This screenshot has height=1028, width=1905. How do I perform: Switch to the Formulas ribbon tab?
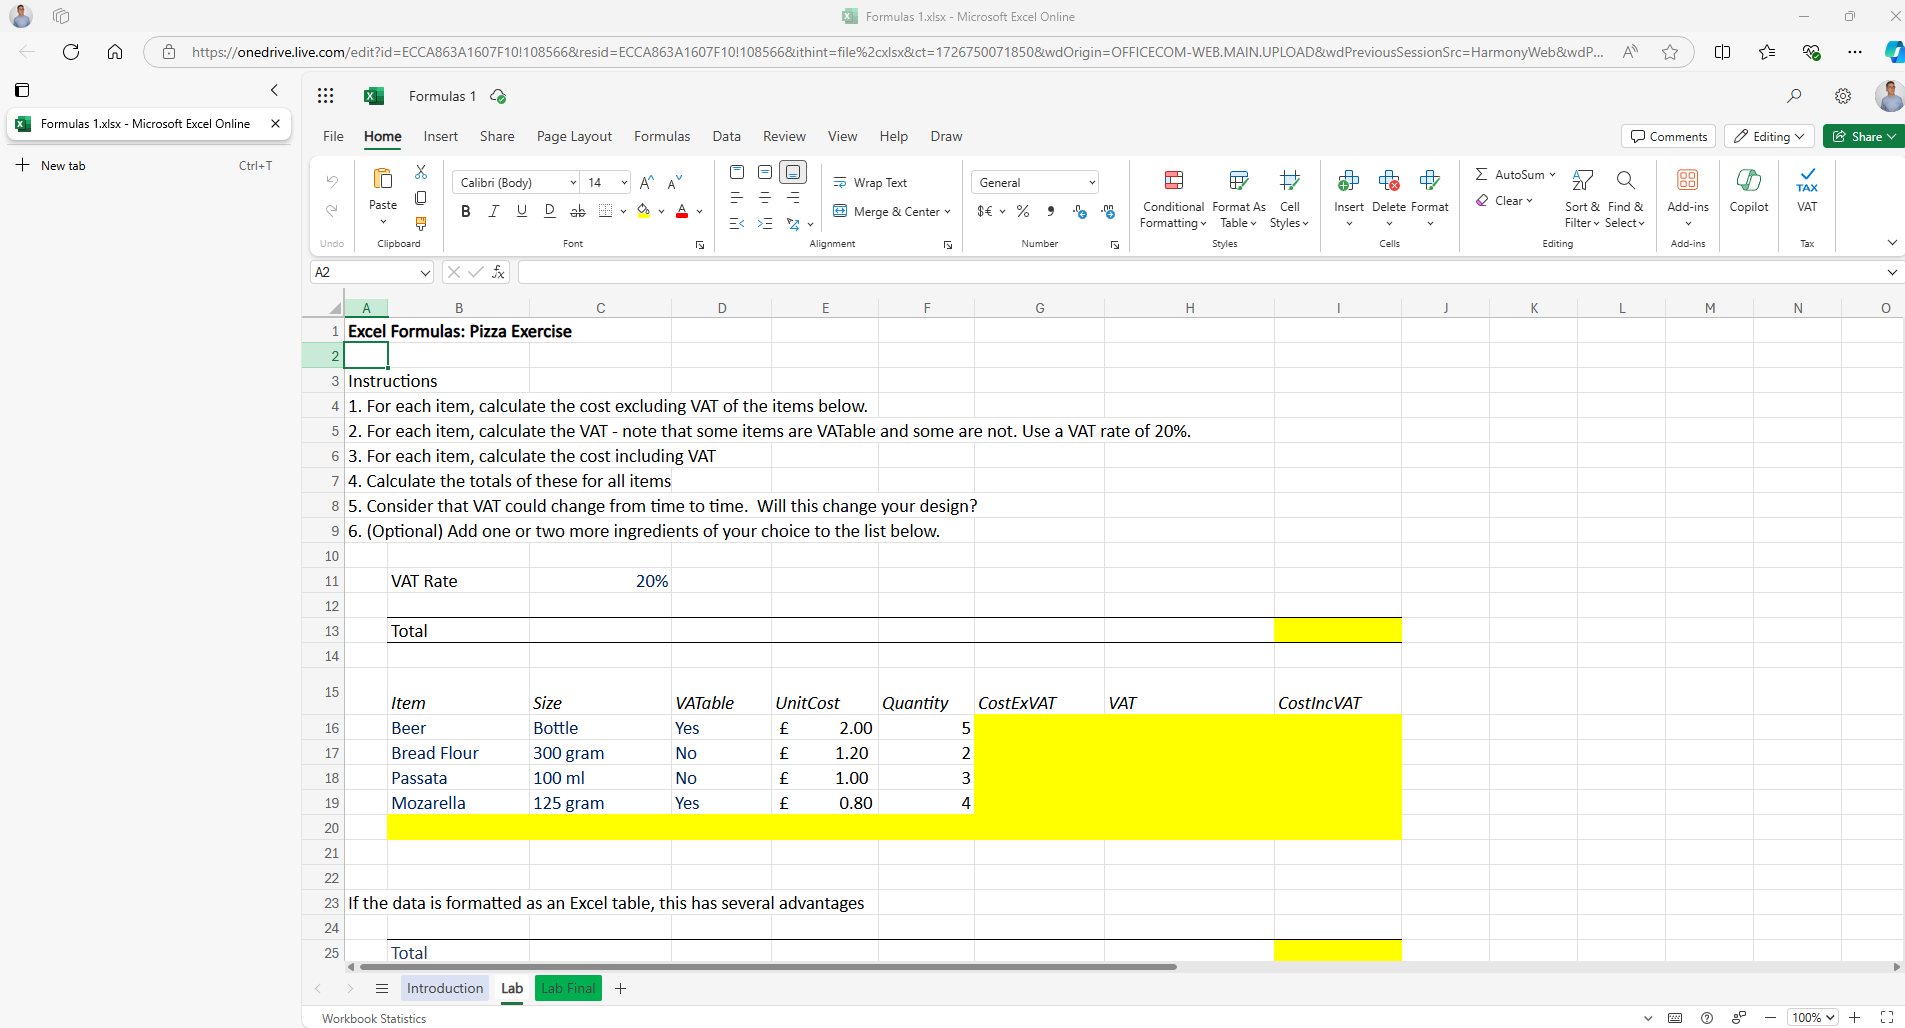click(662, 136)
